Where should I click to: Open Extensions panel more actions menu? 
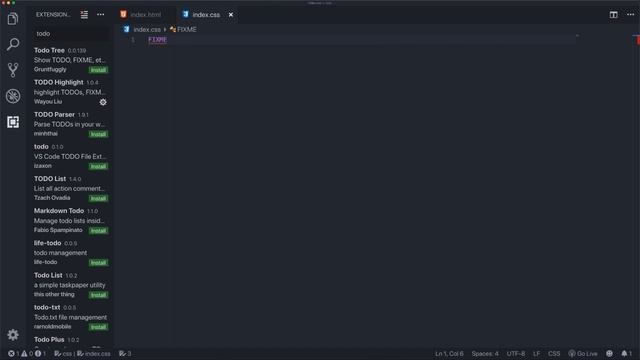pos(100,15)
